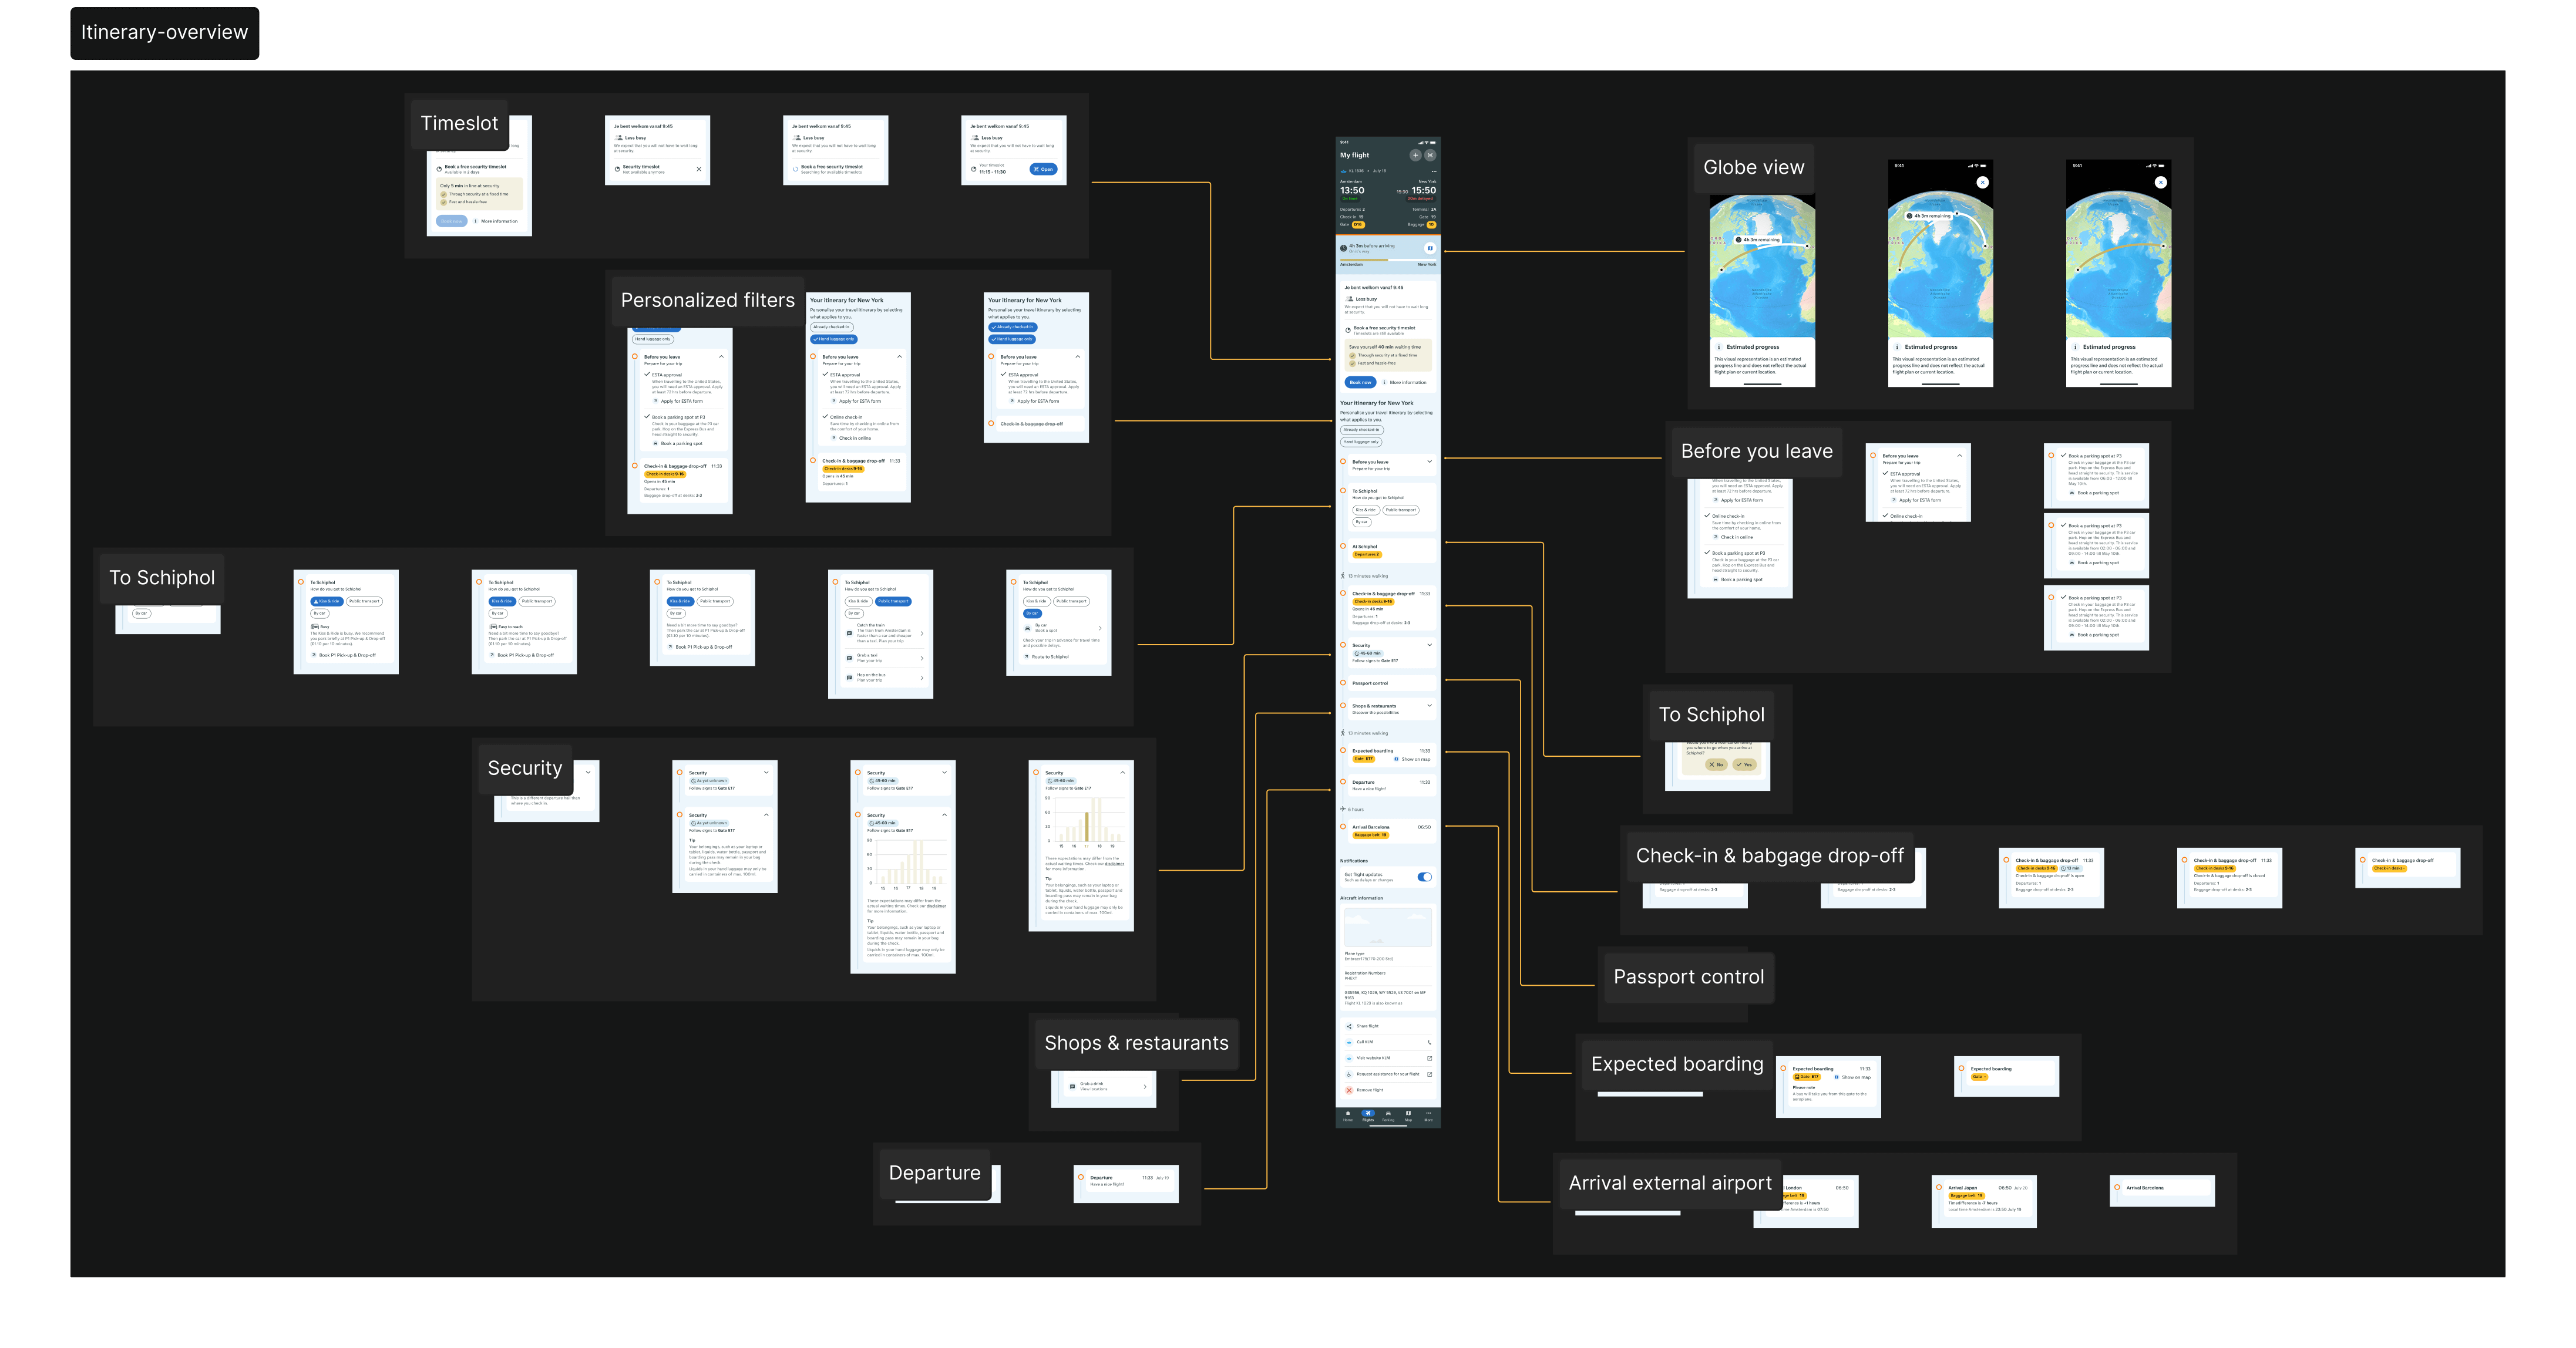Toggle the Get flight updates switch
Screen dimensions: 2576x1348
pyautogui.click(x=1424, y=877)
